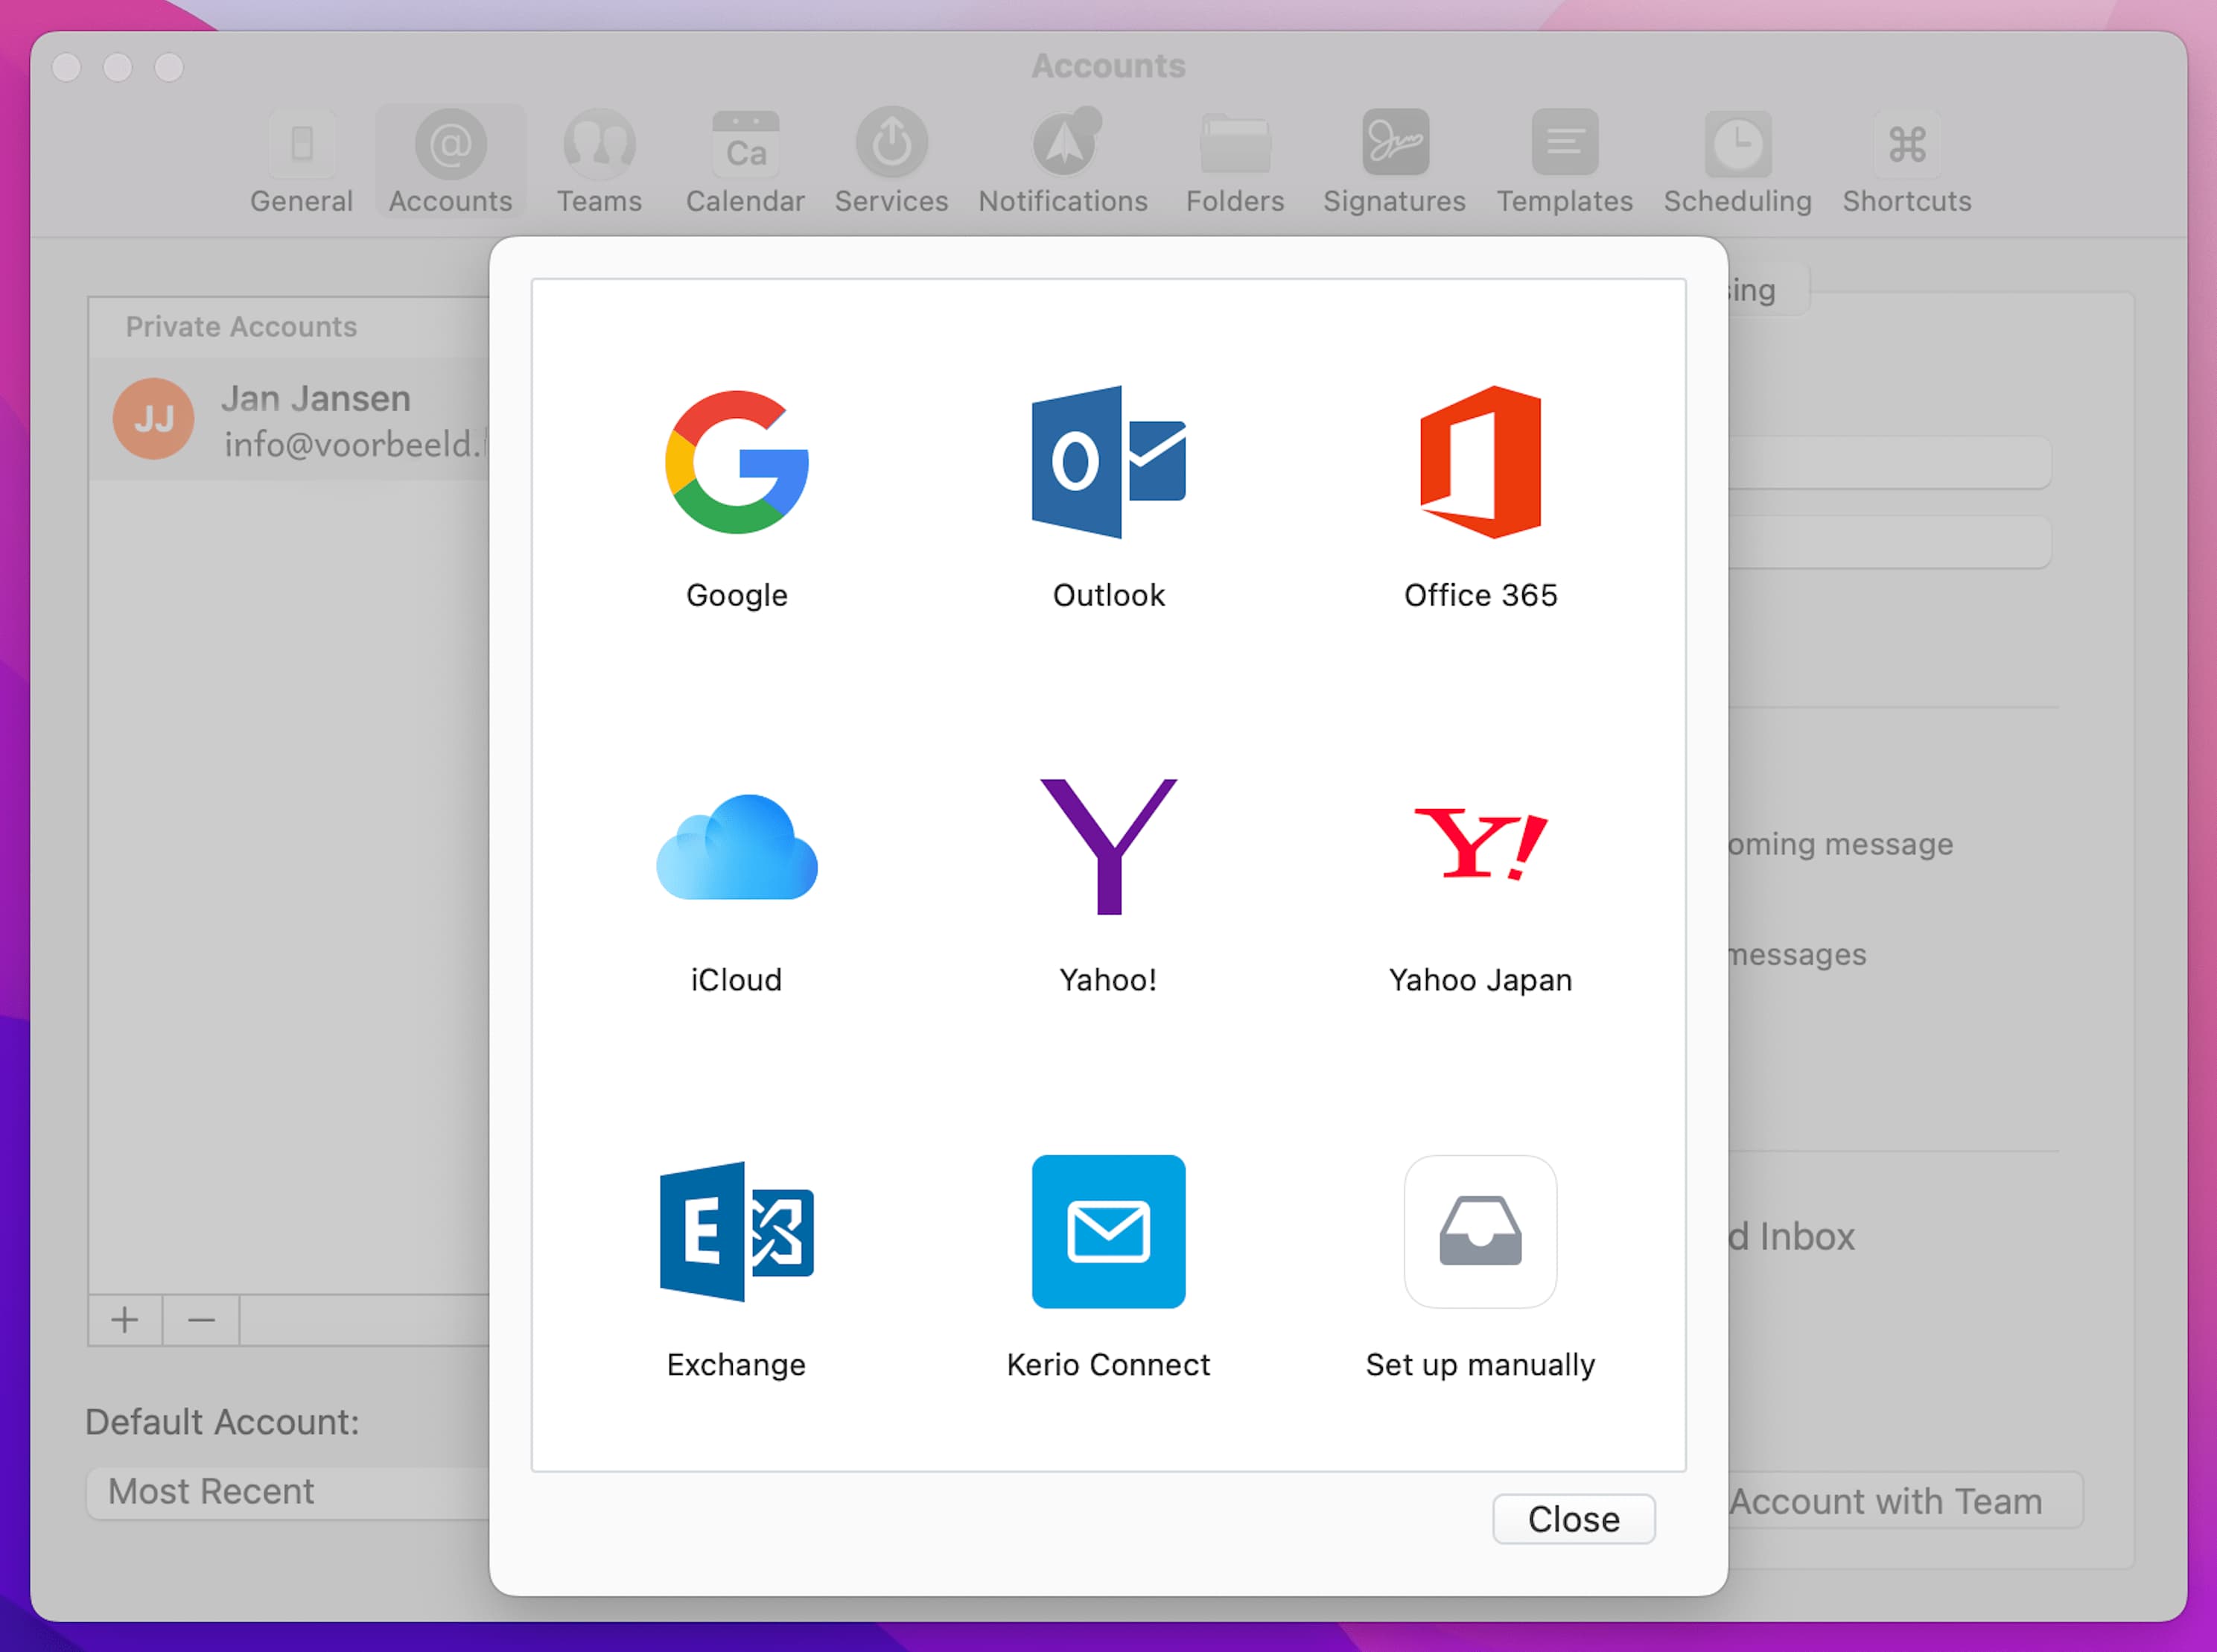This screenshot has width=2217, height=1652.
Task: Click the Private Accounts header
Action: click(241, 327)
